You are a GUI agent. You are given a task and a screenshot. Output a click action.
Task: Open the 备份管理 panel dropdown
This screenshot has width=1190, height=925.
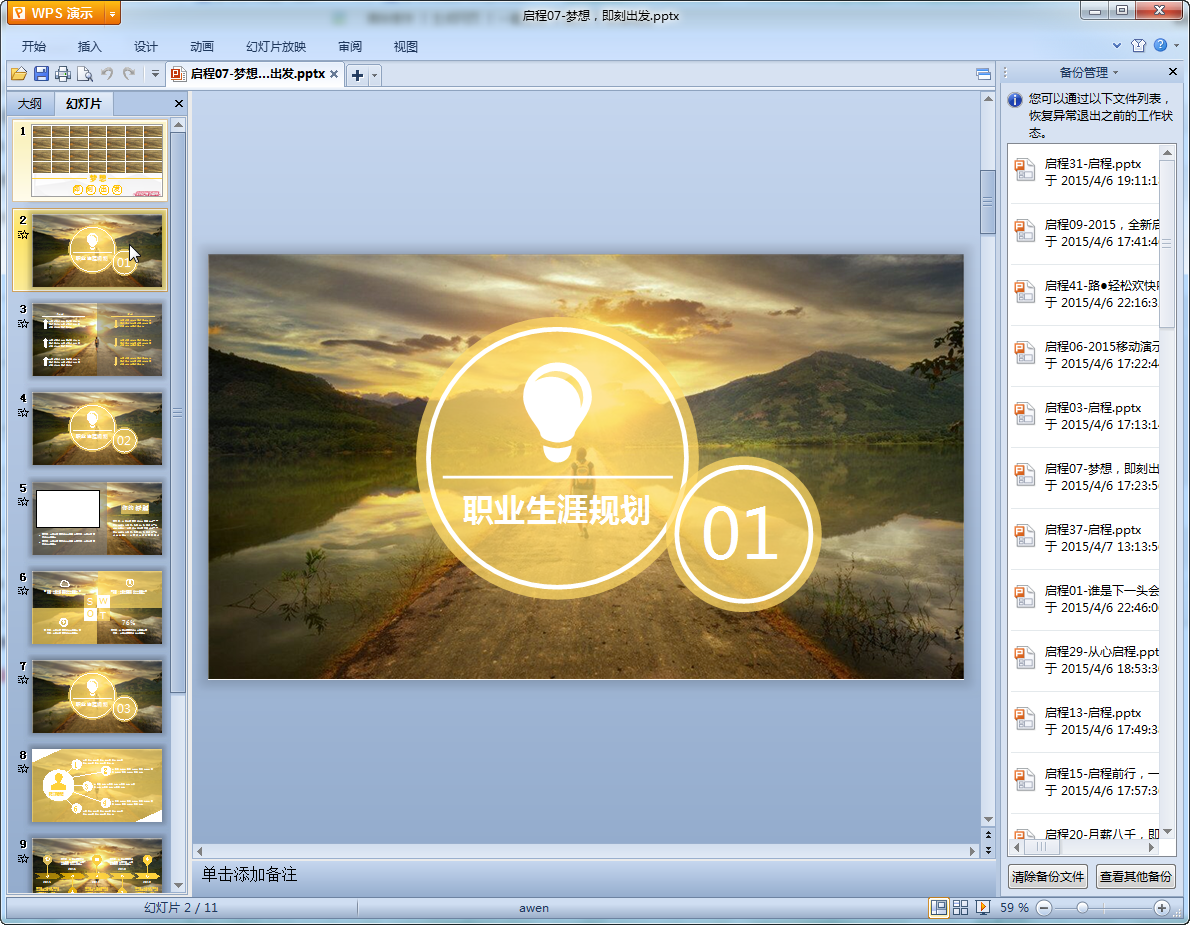1115,72
